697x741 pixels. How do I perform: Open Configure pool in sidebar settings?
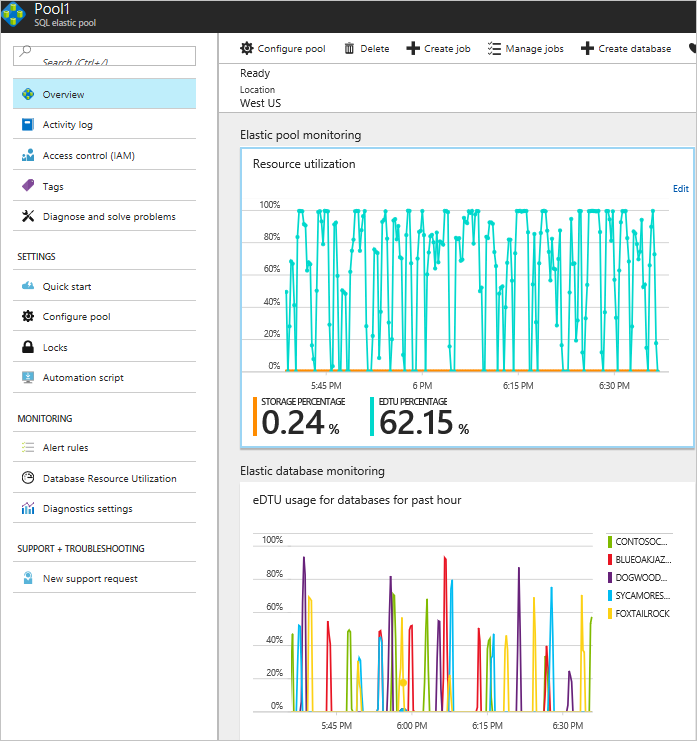[104, 316]
